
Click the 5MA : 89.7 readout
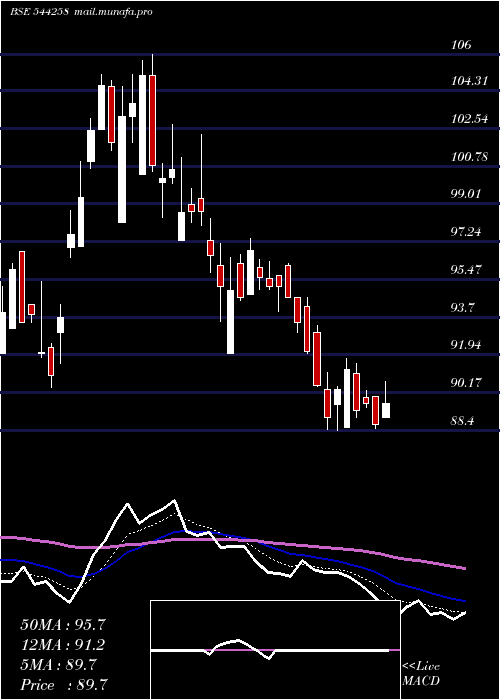click(58, 665)
